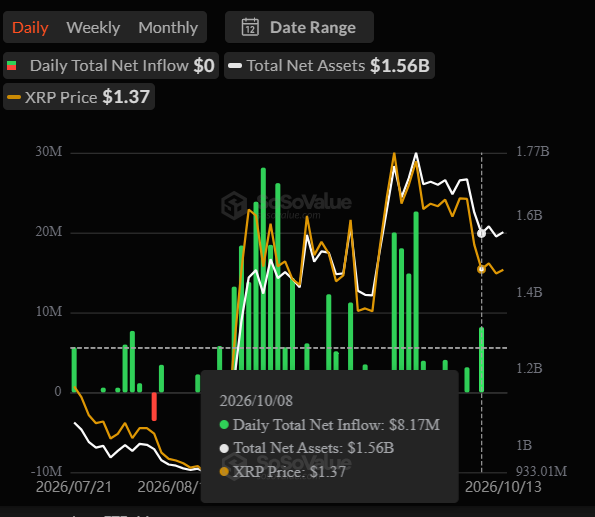Click the 2026/07/21 axis date label
Viewport: 595px width, 517px height.
point(74,487)
